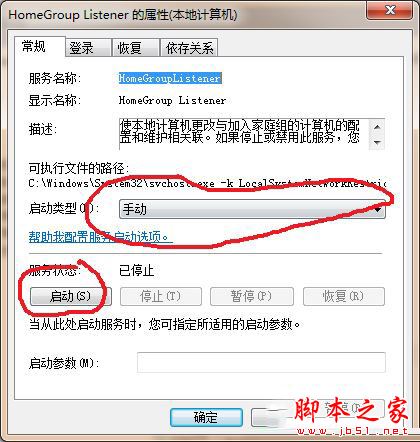Select the 常规 tab

point(40,46)
